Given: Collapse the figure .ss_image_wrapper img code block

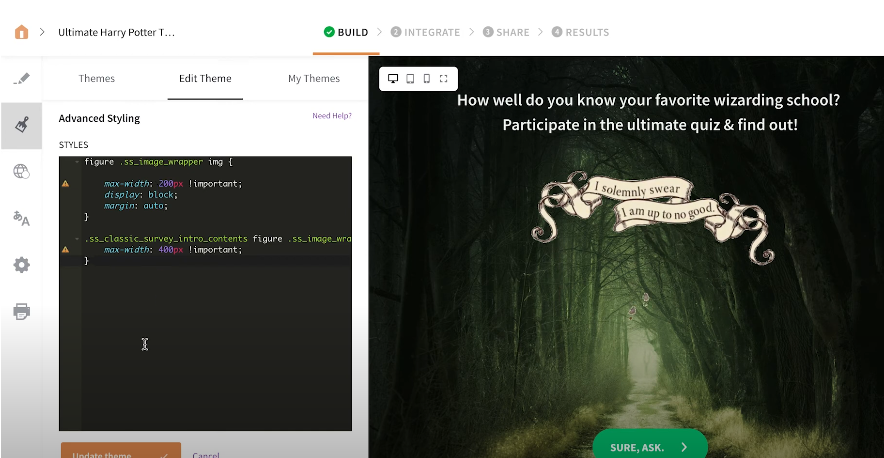Looking at the screenshot, I should (x=77, y=162).
